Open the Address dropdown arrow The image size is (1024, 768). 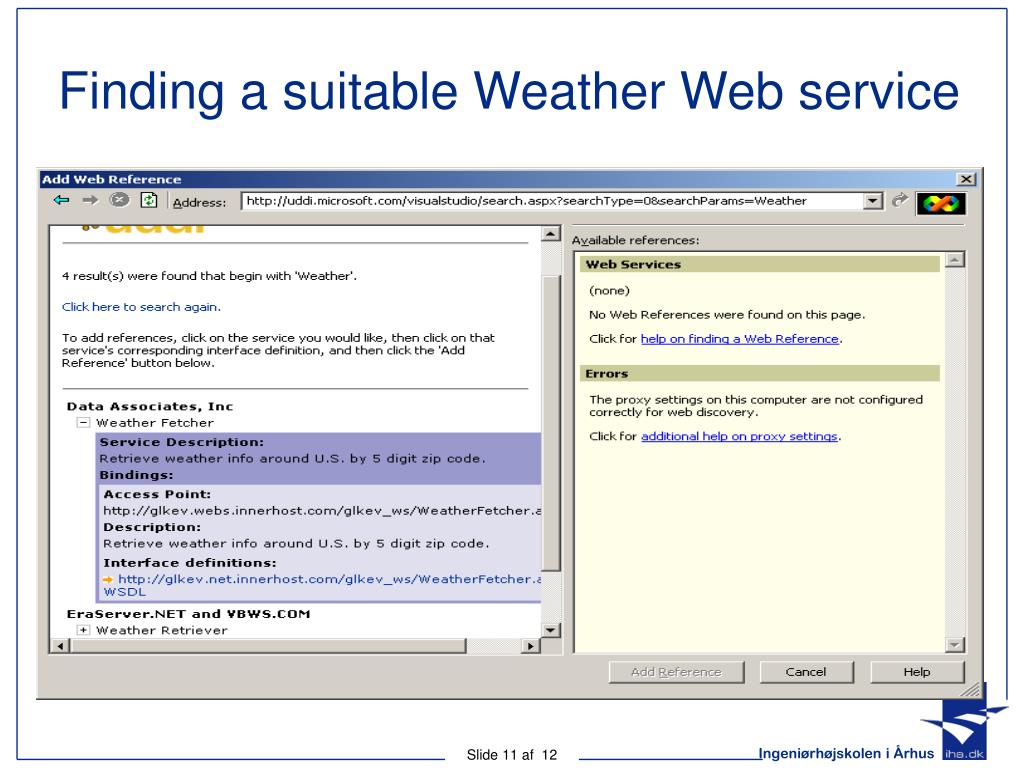tap(872, 200)
